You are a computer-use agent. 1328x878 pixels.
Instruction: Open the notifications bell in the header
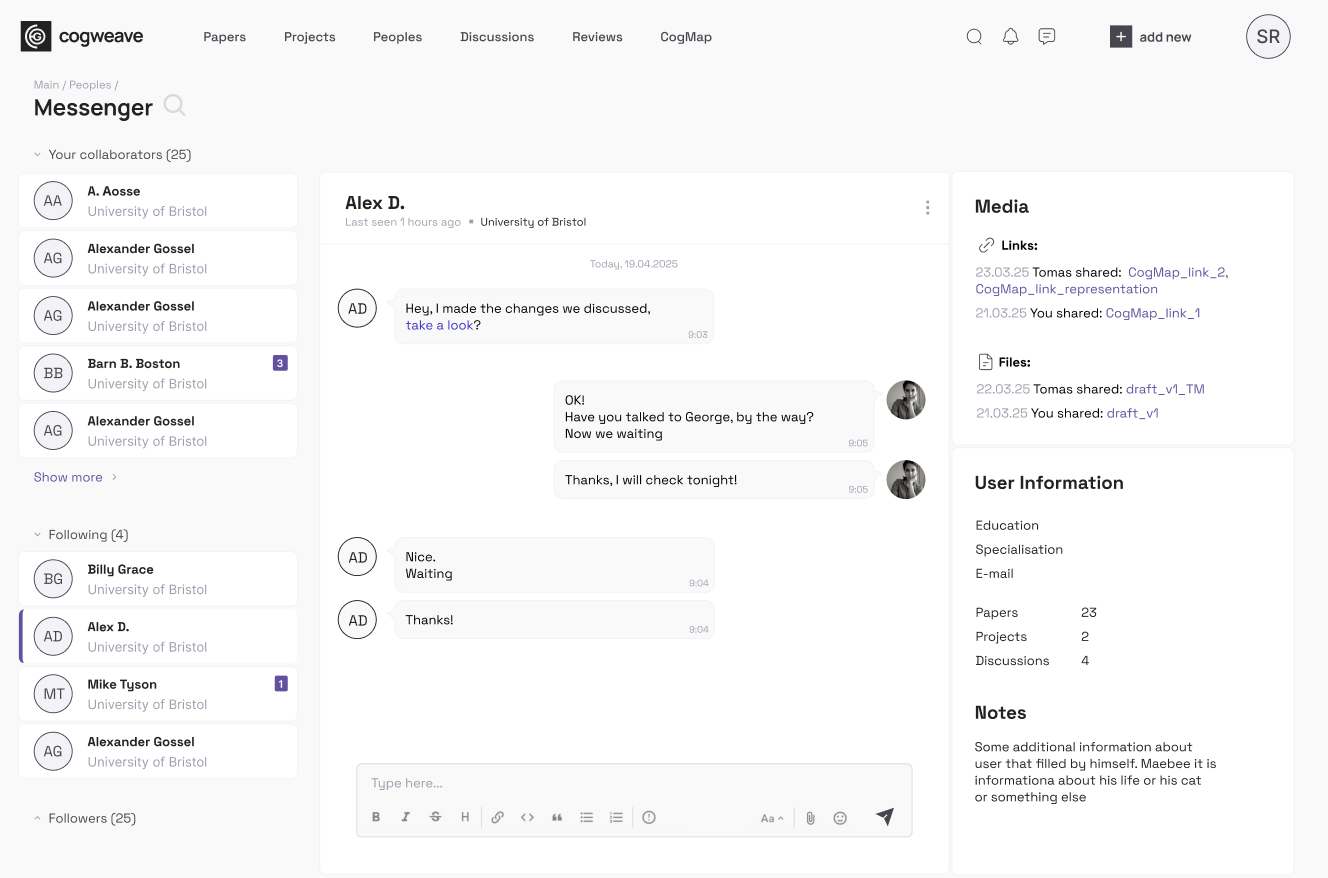coord(1010,37)
